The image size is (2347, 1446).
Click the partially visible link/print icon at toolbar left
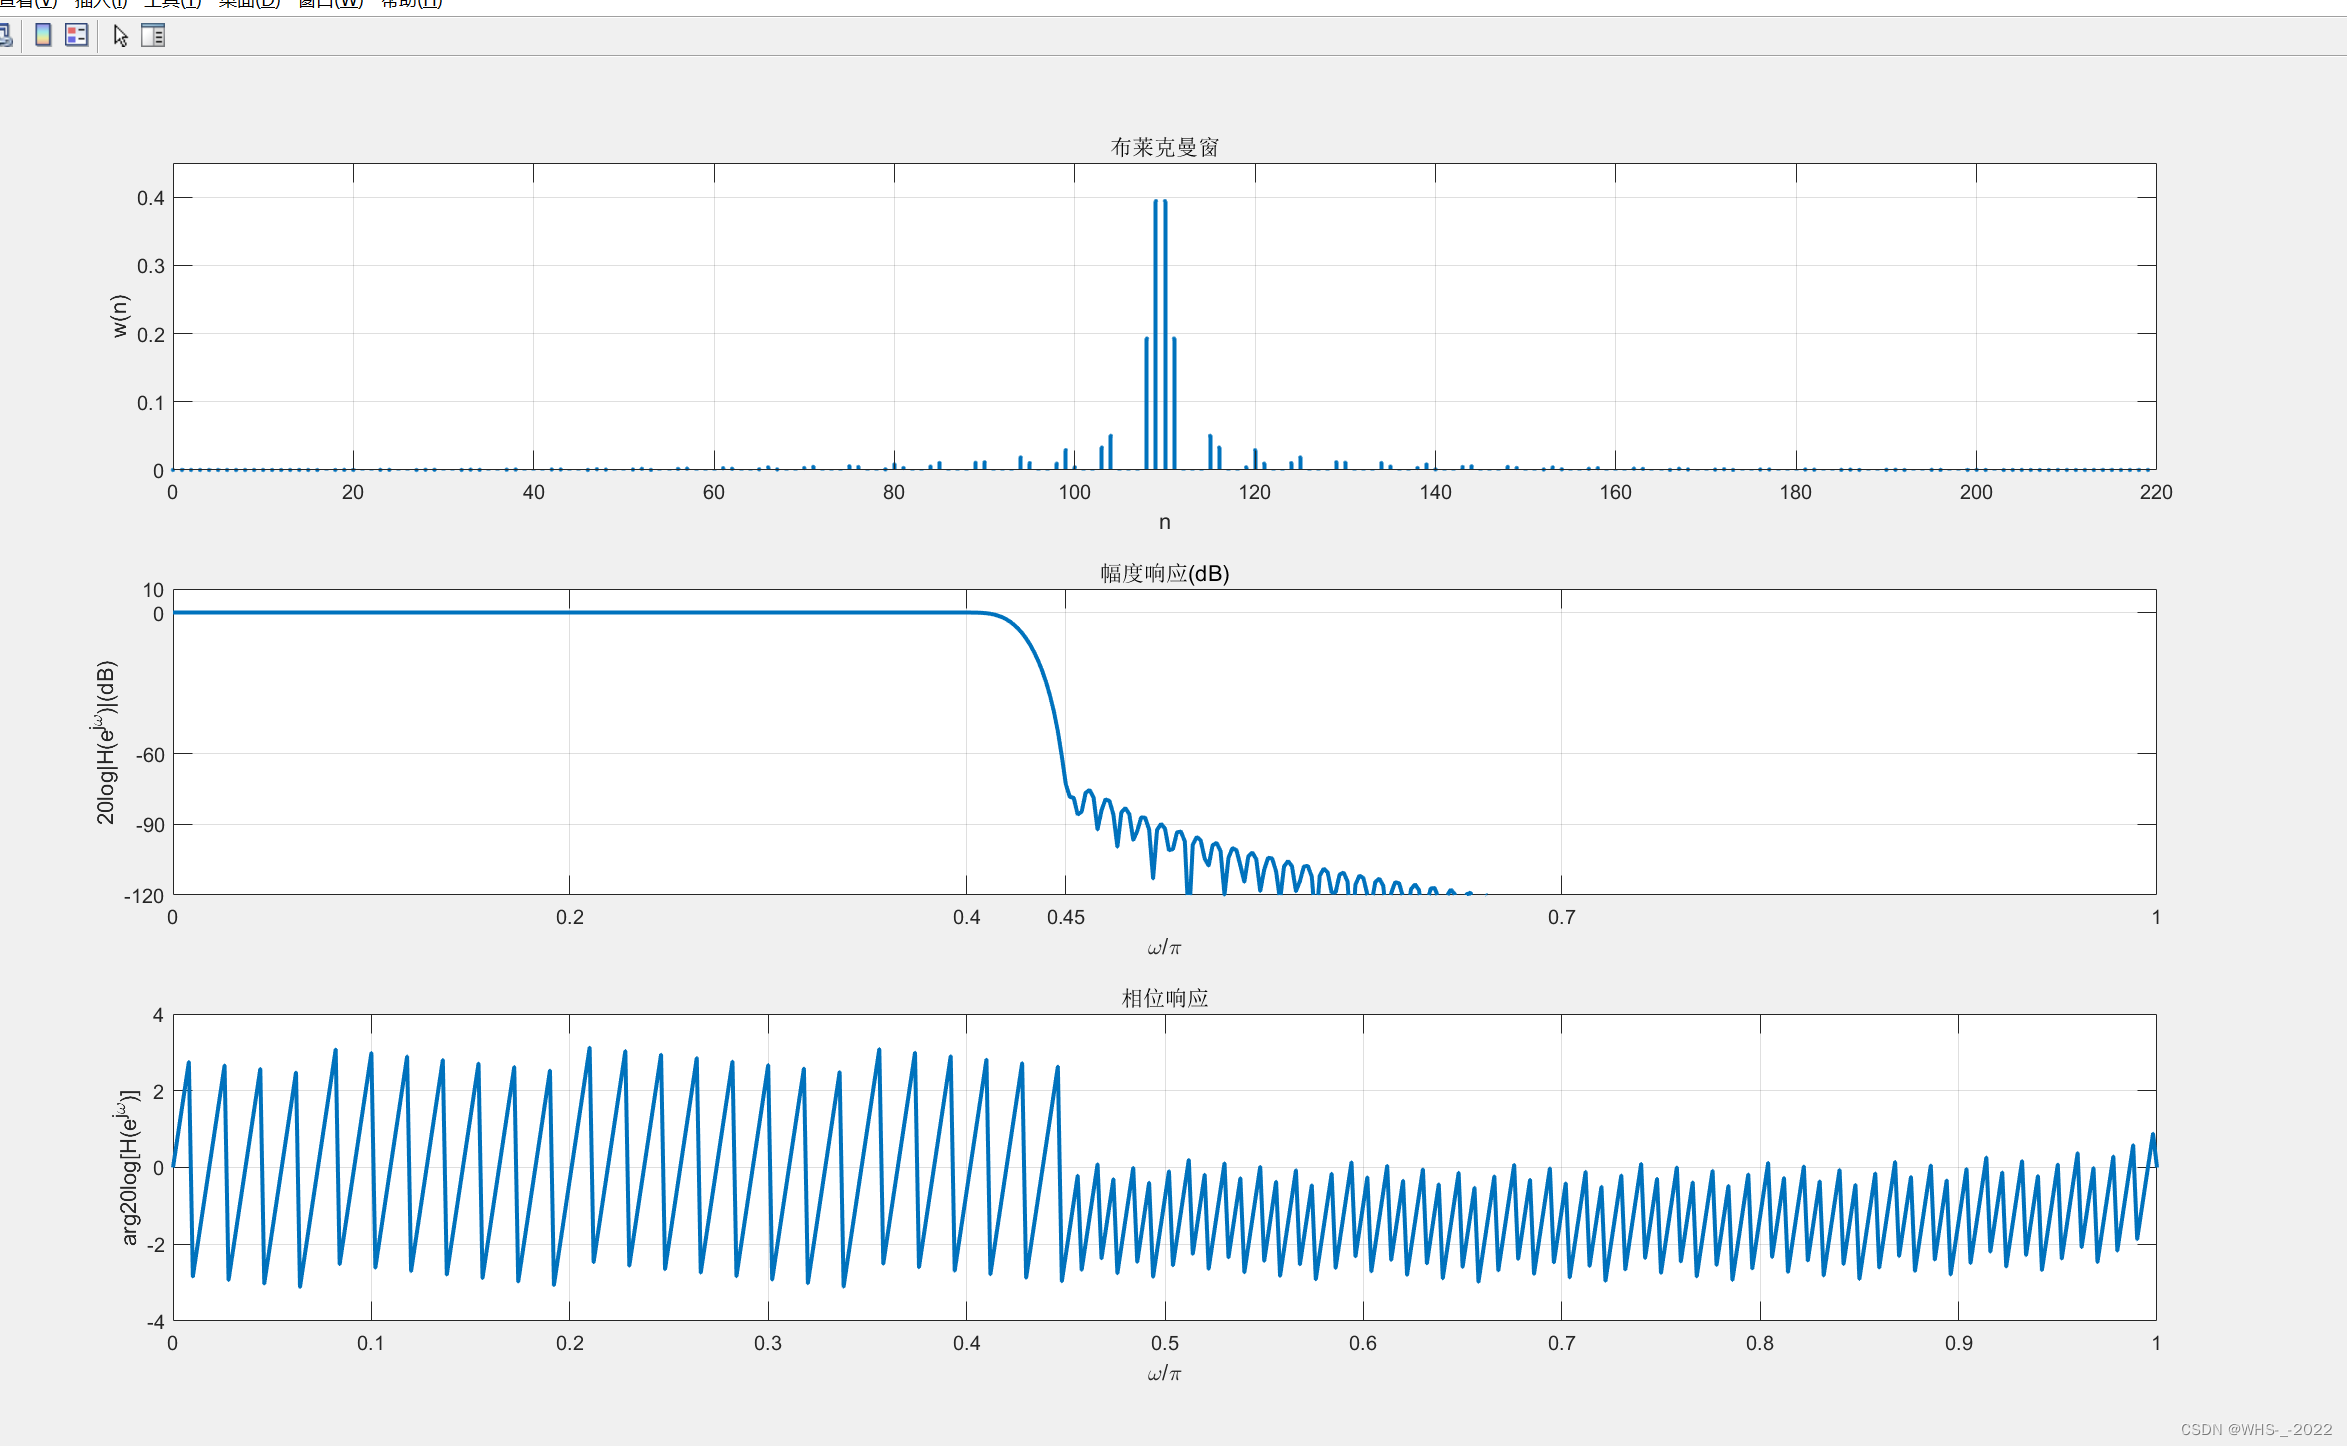[x=5, y=36]
